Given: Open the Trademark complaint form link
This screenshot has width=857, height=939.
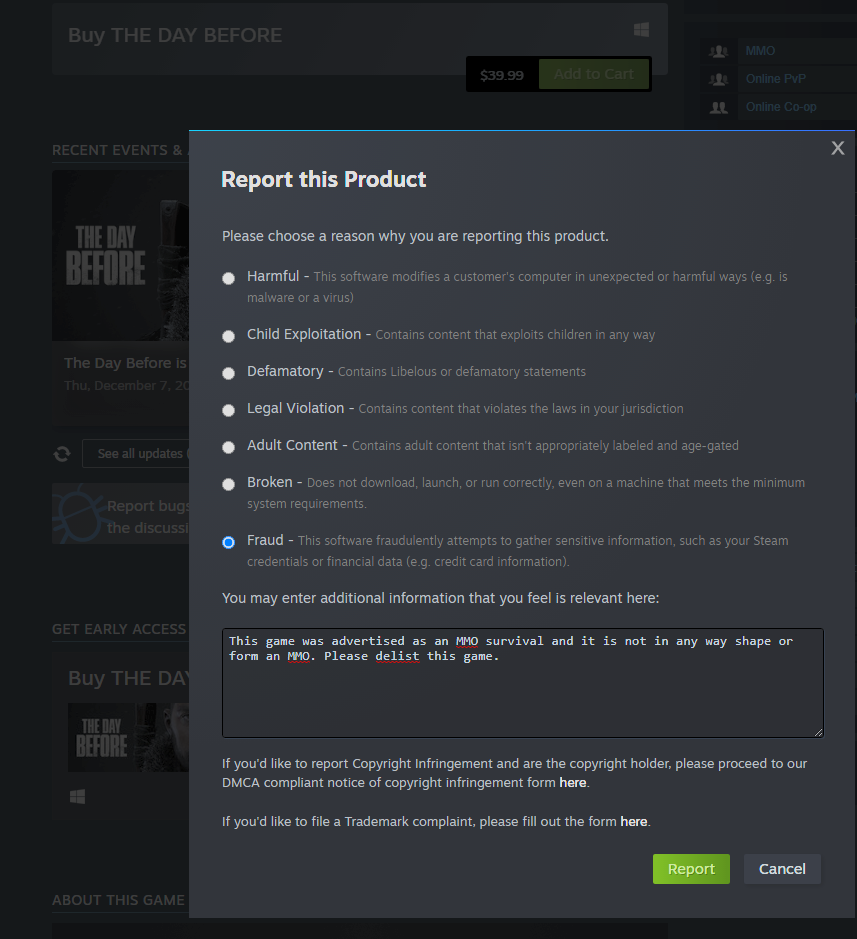Looking at the screenshot, I should (x=634, y=822).
